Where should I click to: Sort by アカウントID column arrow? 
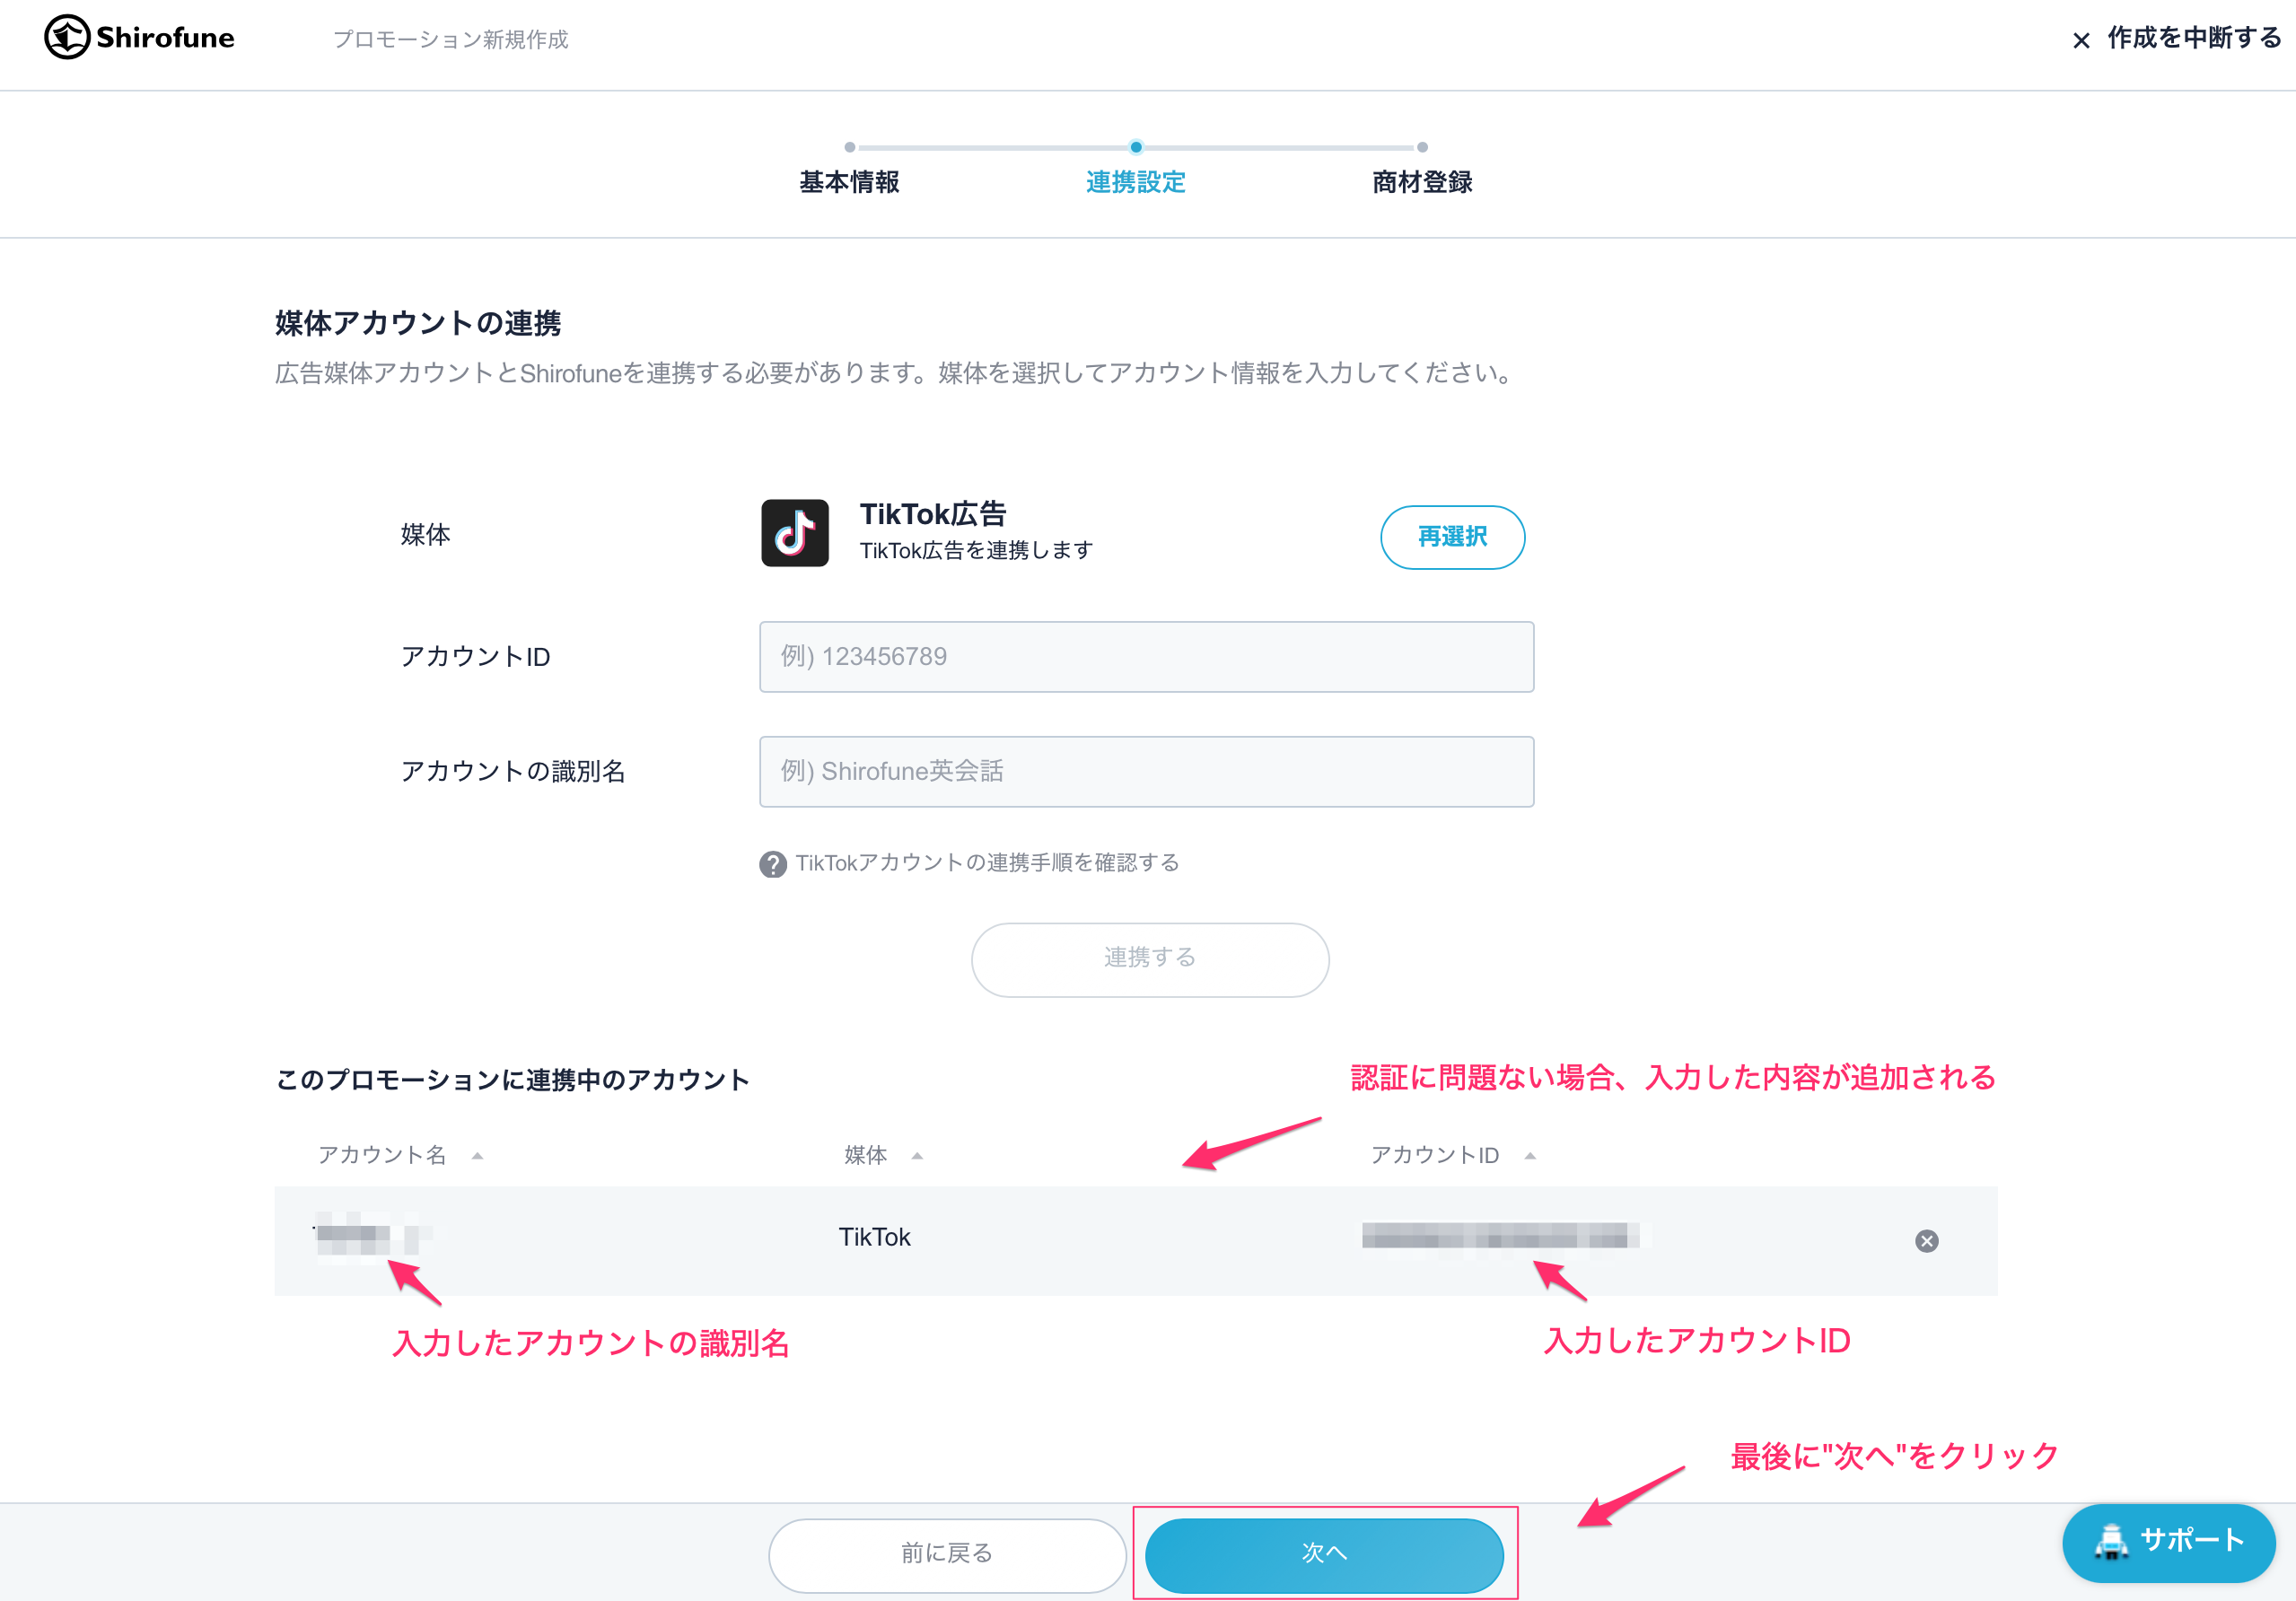coord(1530,1156)
